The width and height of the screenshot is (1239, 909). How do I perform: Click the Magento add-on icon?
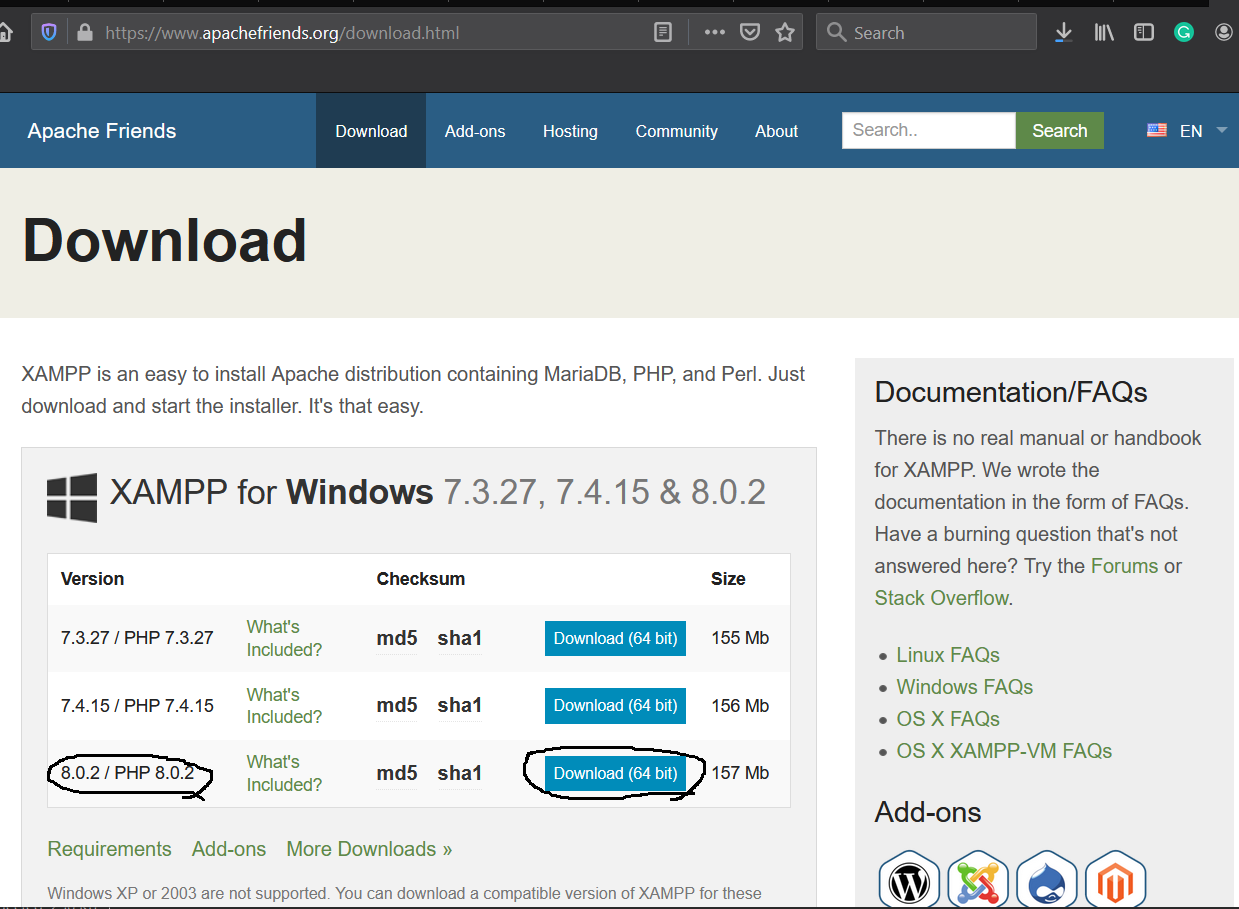click(x=1115, y=881)
